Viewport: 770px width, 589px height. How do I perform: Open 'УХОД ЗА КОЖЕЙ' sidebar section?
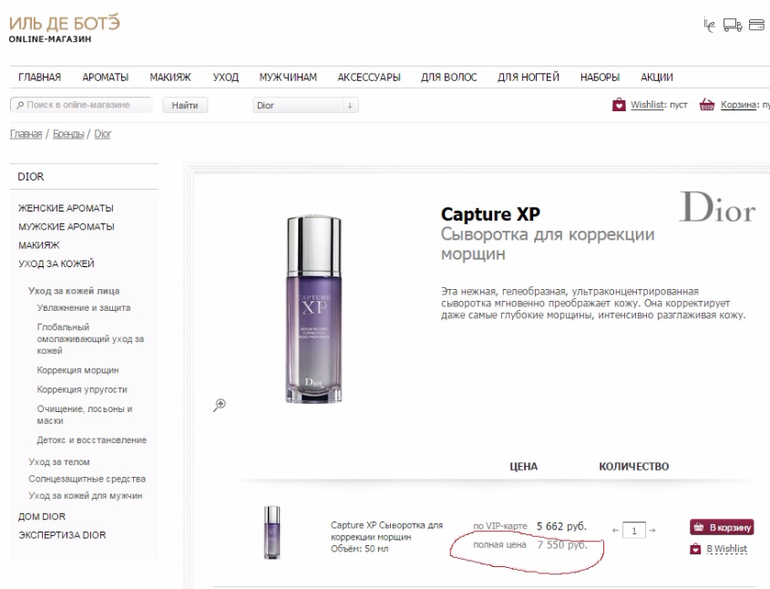pos(56,264)
